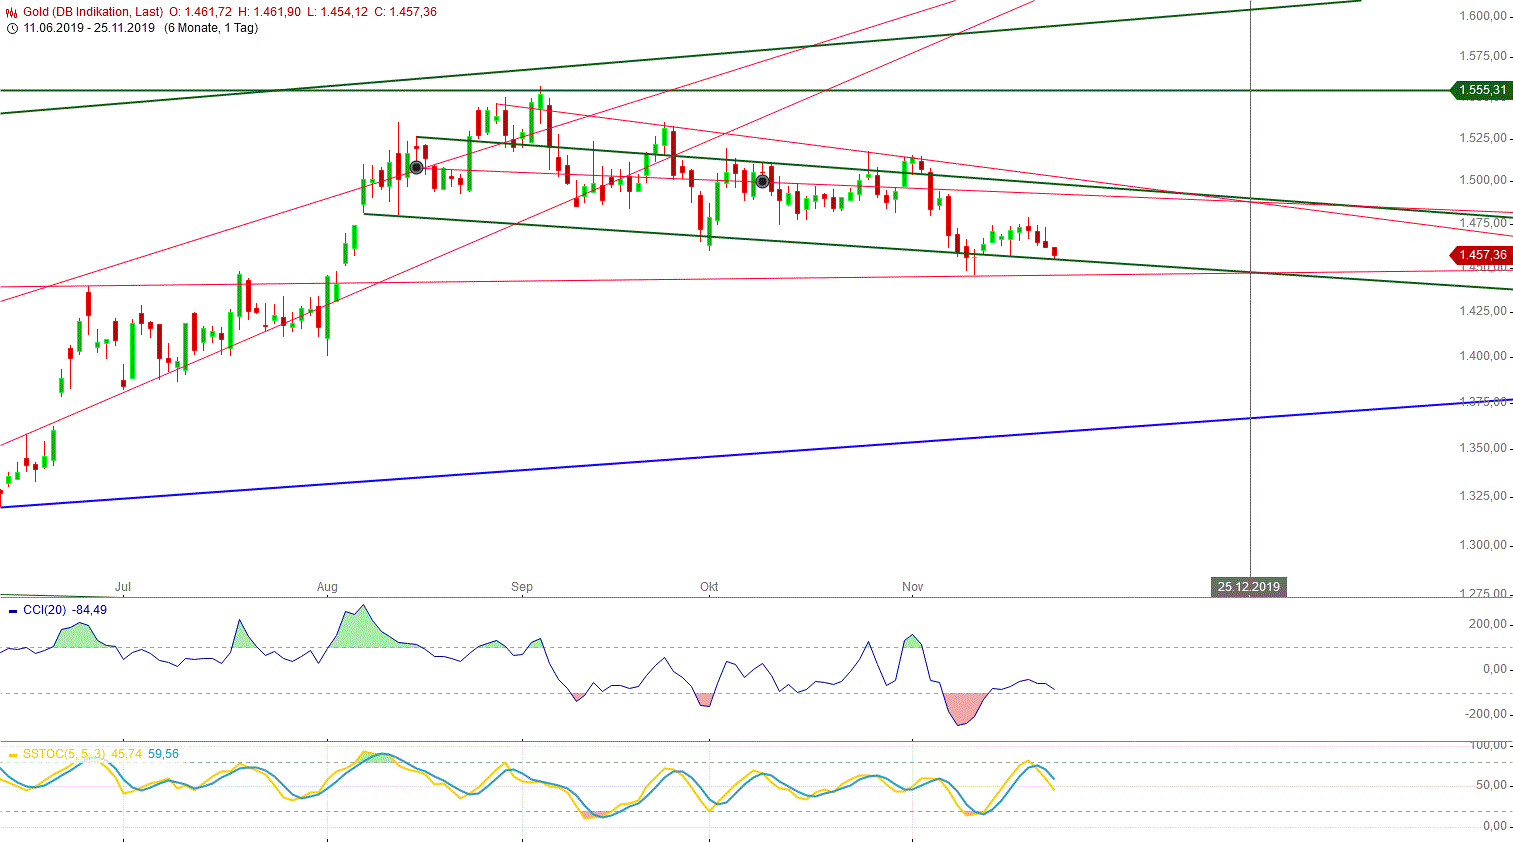
Task: Select the circular anchor marker in October
Action: point(763,181)
